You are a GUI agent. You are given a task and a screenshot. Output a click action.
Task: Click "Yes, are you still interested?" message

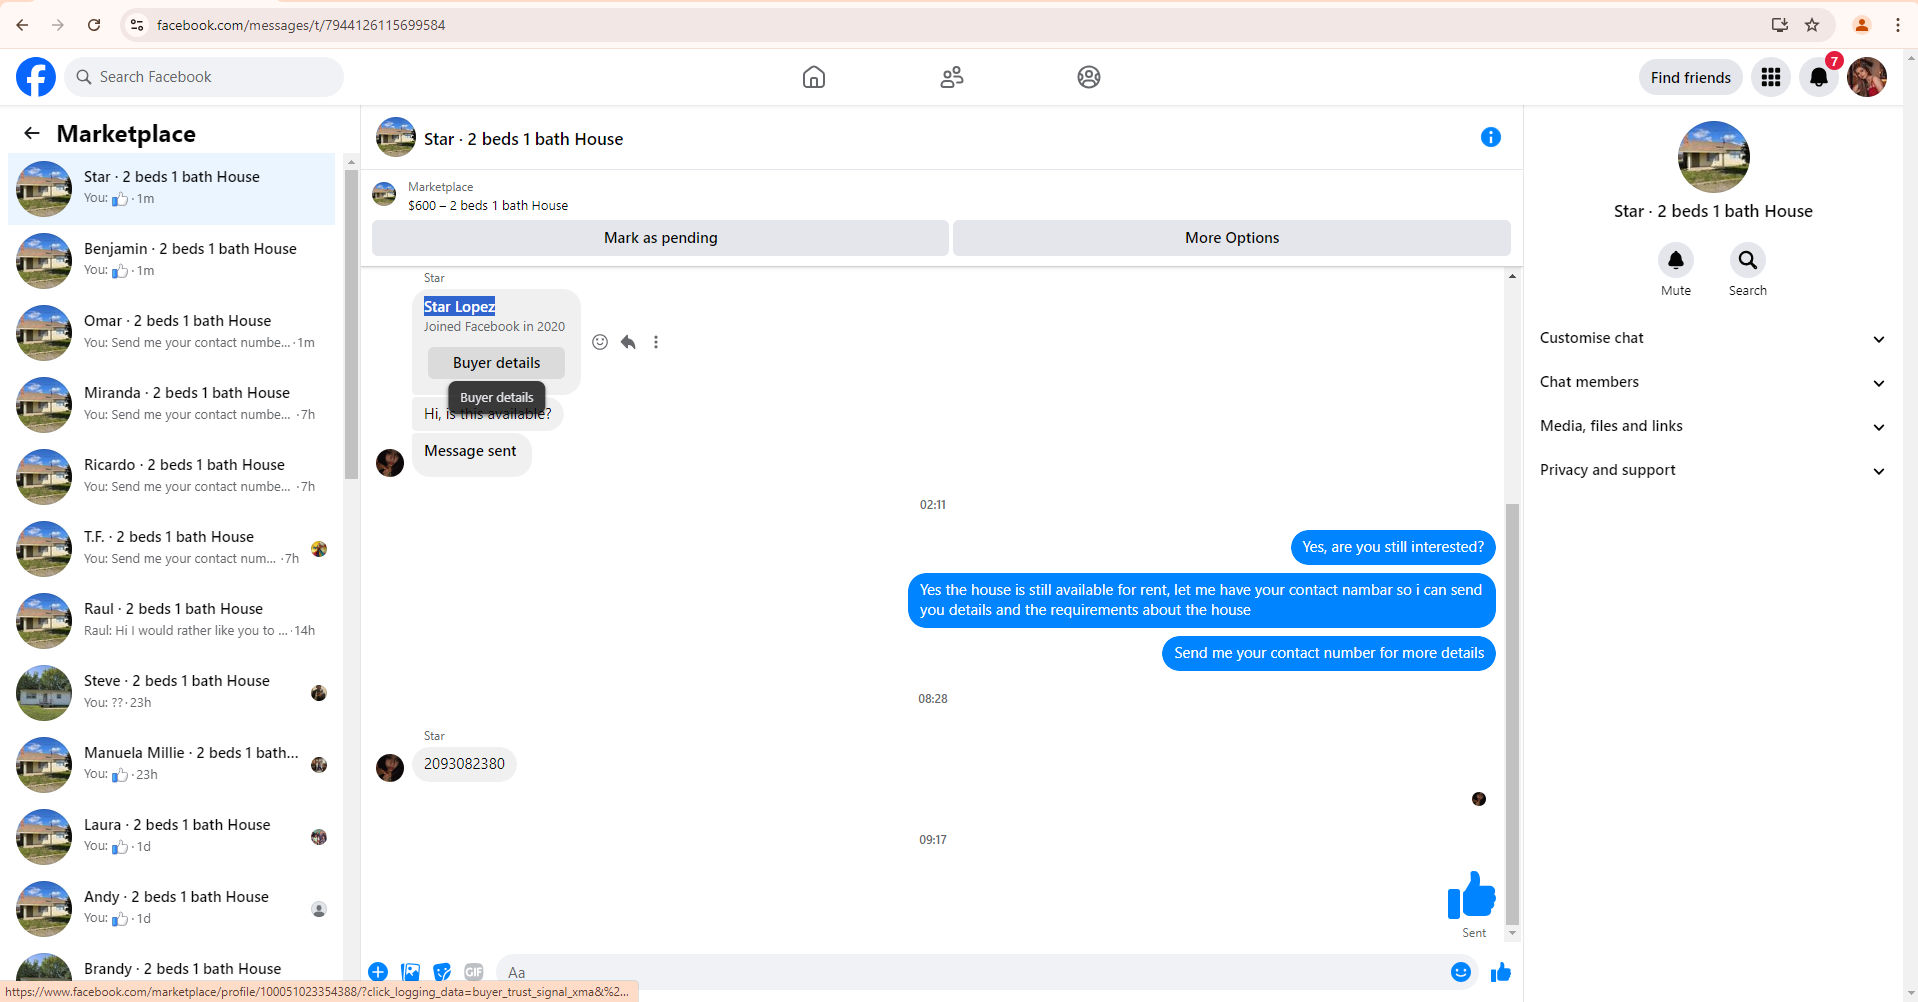click(1393, 547)
